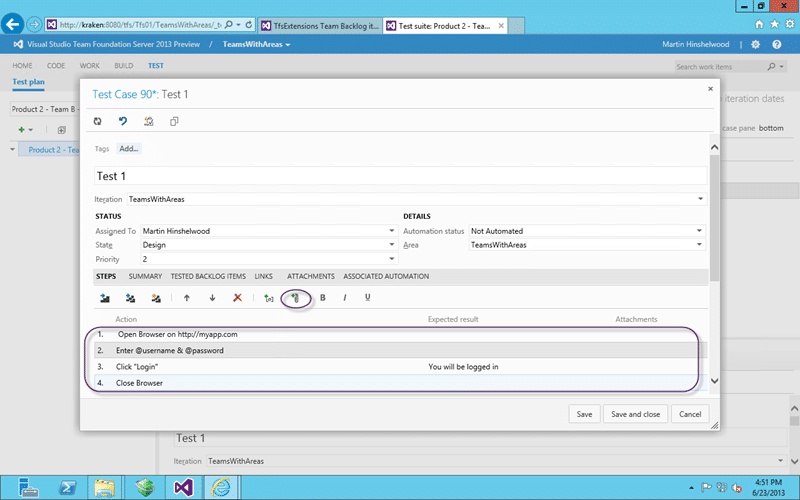Click the Insert shared steps icon
Screen dimensions: 800x500
pyautogui.click(x=130, y=298)
